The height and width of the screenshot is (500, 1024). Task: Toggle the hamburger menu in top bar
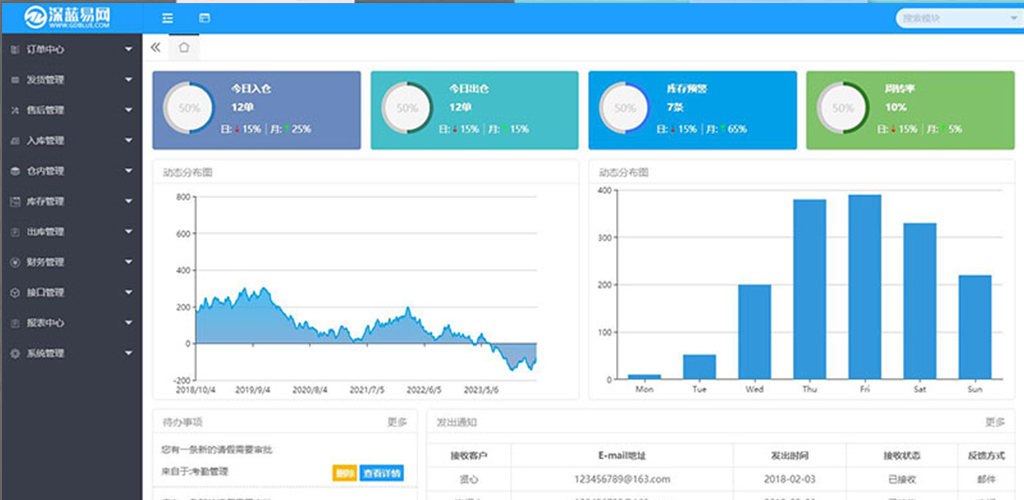point(168,18)
